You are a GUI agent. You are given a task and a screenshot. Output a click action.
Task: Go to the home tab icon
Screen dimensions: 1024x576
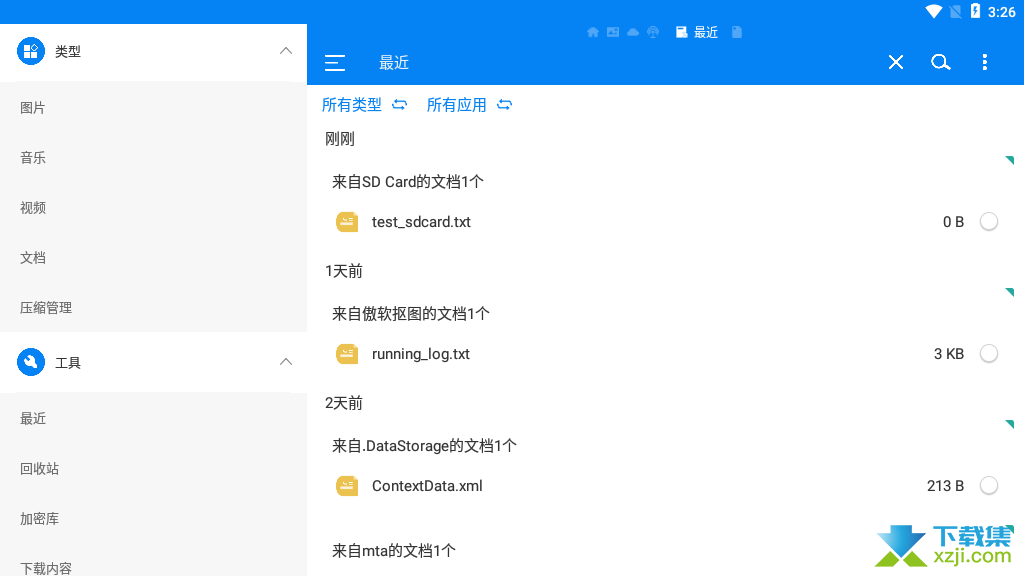coord(593,32)
